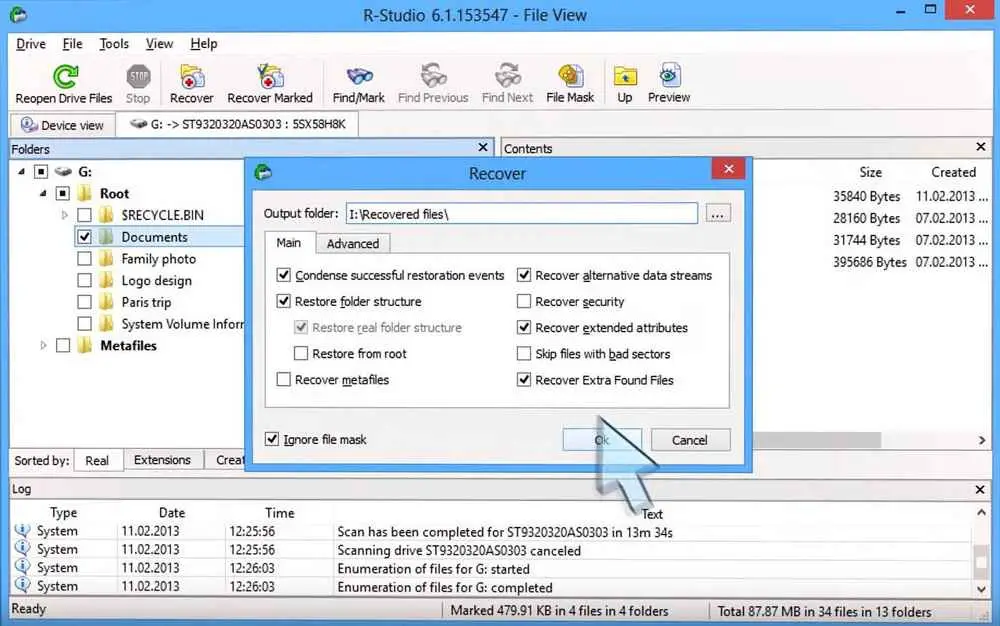Click the Paris trip folder icon
This screenshot has width=1000, height=626.
click(x=106, y=302)
